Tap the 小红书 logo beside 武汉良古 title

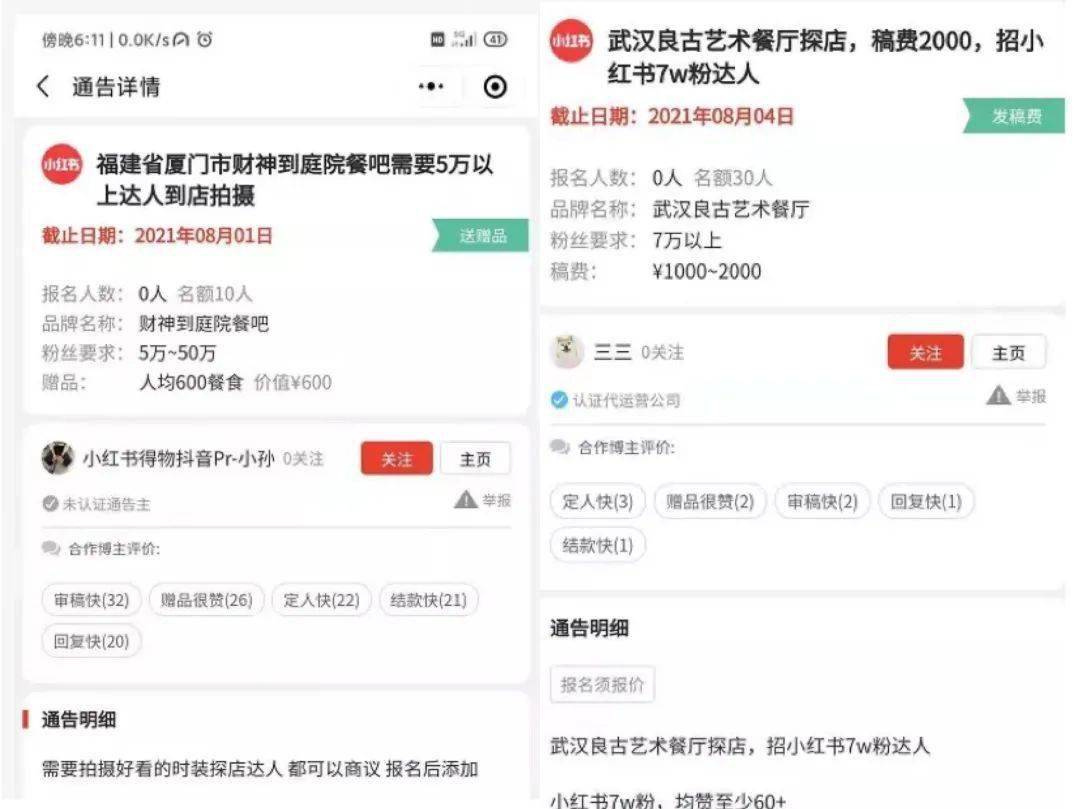[571, 41]
